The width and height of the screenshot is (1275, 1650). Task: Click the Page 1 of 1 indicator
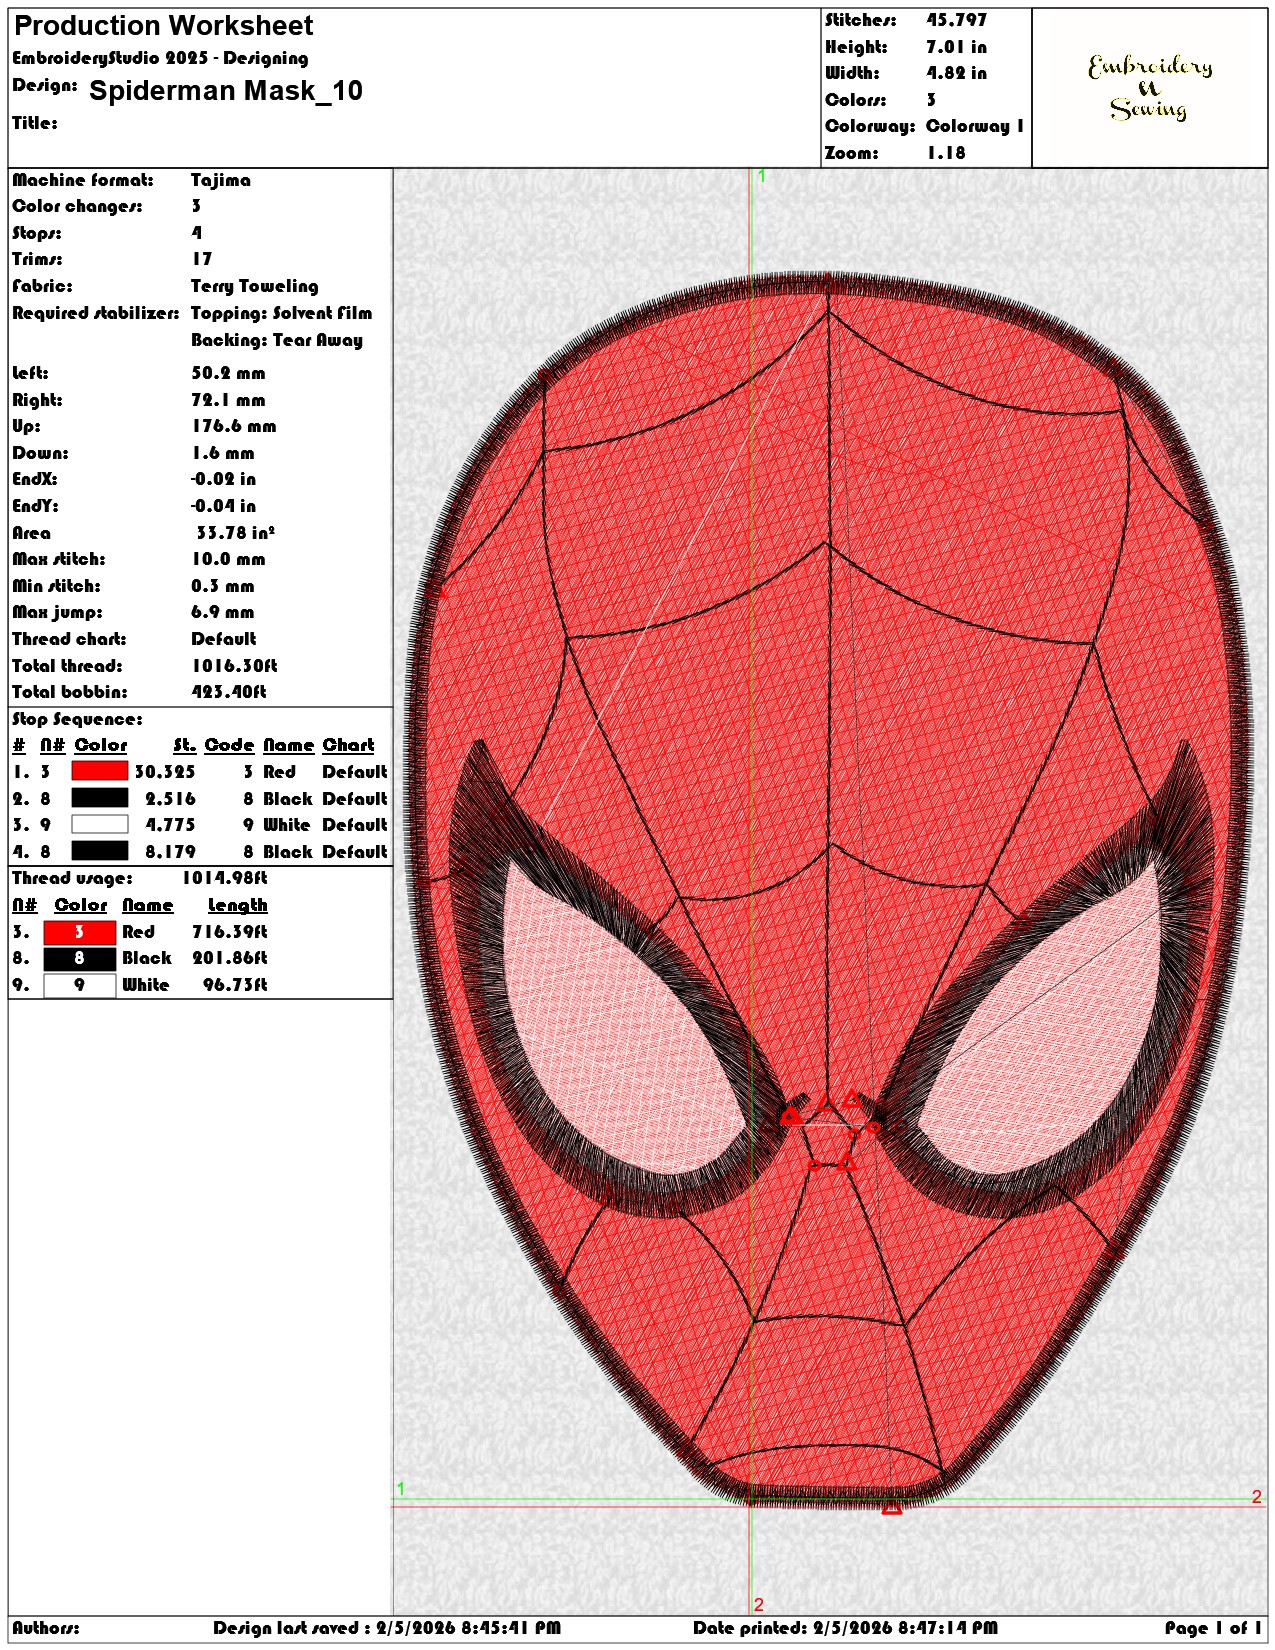tap(1214, 1628)
